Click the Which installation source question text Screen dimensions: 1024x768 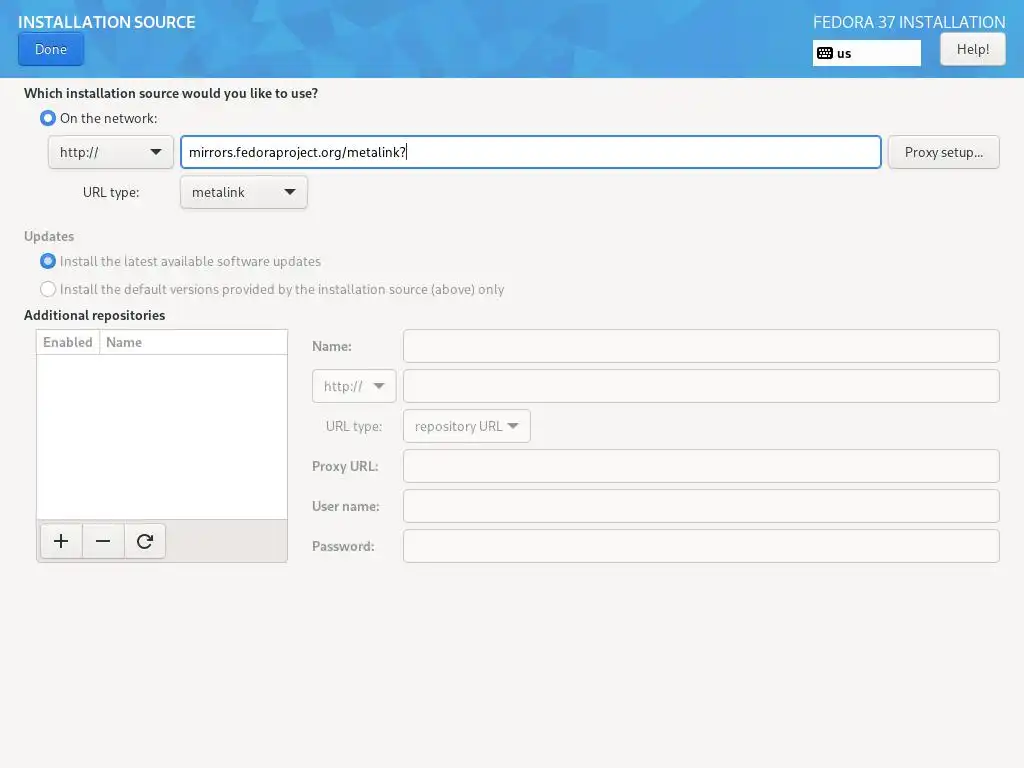171,93
